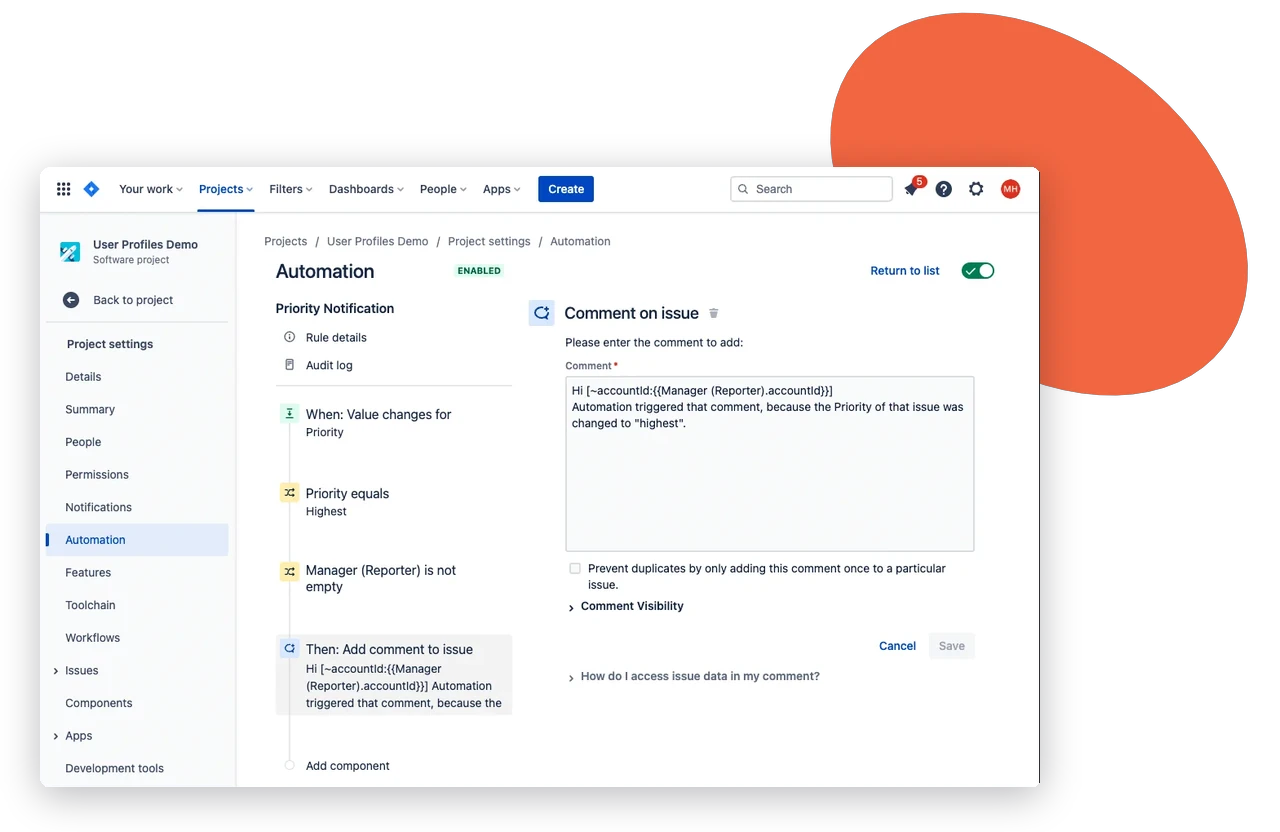Image resolution: width=1280 pixels, height=832 pixels.
Task: Select the Priority equals condition icon
Action: coord(289,493)
